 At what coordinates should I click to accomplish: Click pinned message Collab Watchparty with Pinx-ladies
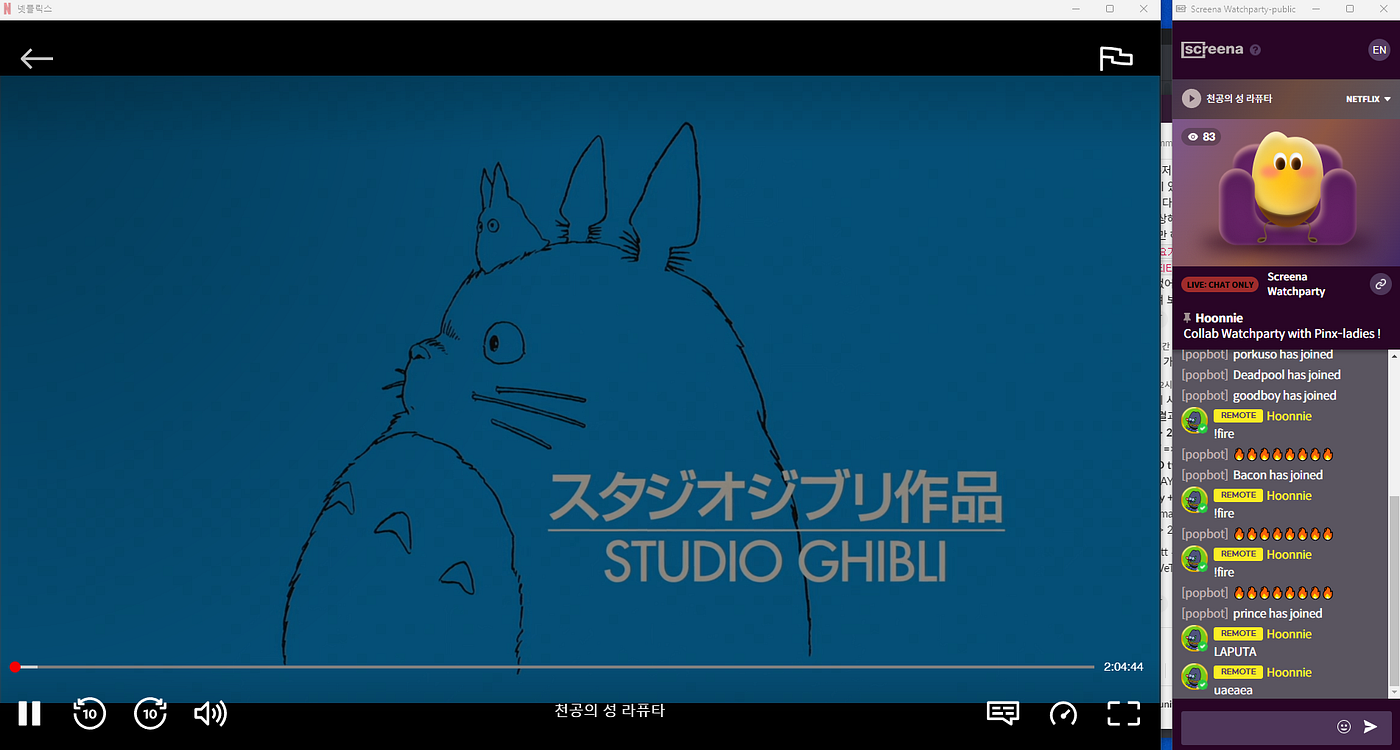click(1282, 334)
